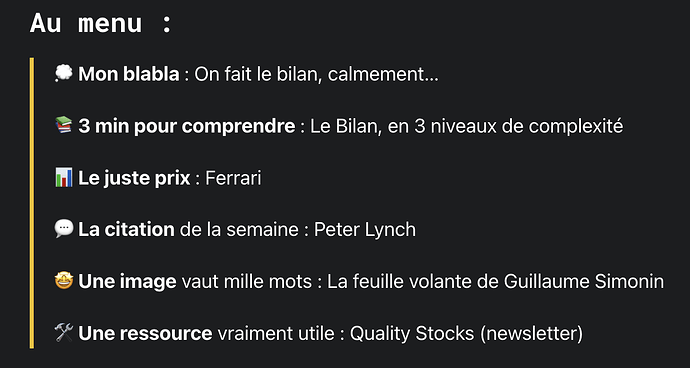Click the yellow vertical quote bar
Screen dimensions: 690x368
(x=32, y=203)
